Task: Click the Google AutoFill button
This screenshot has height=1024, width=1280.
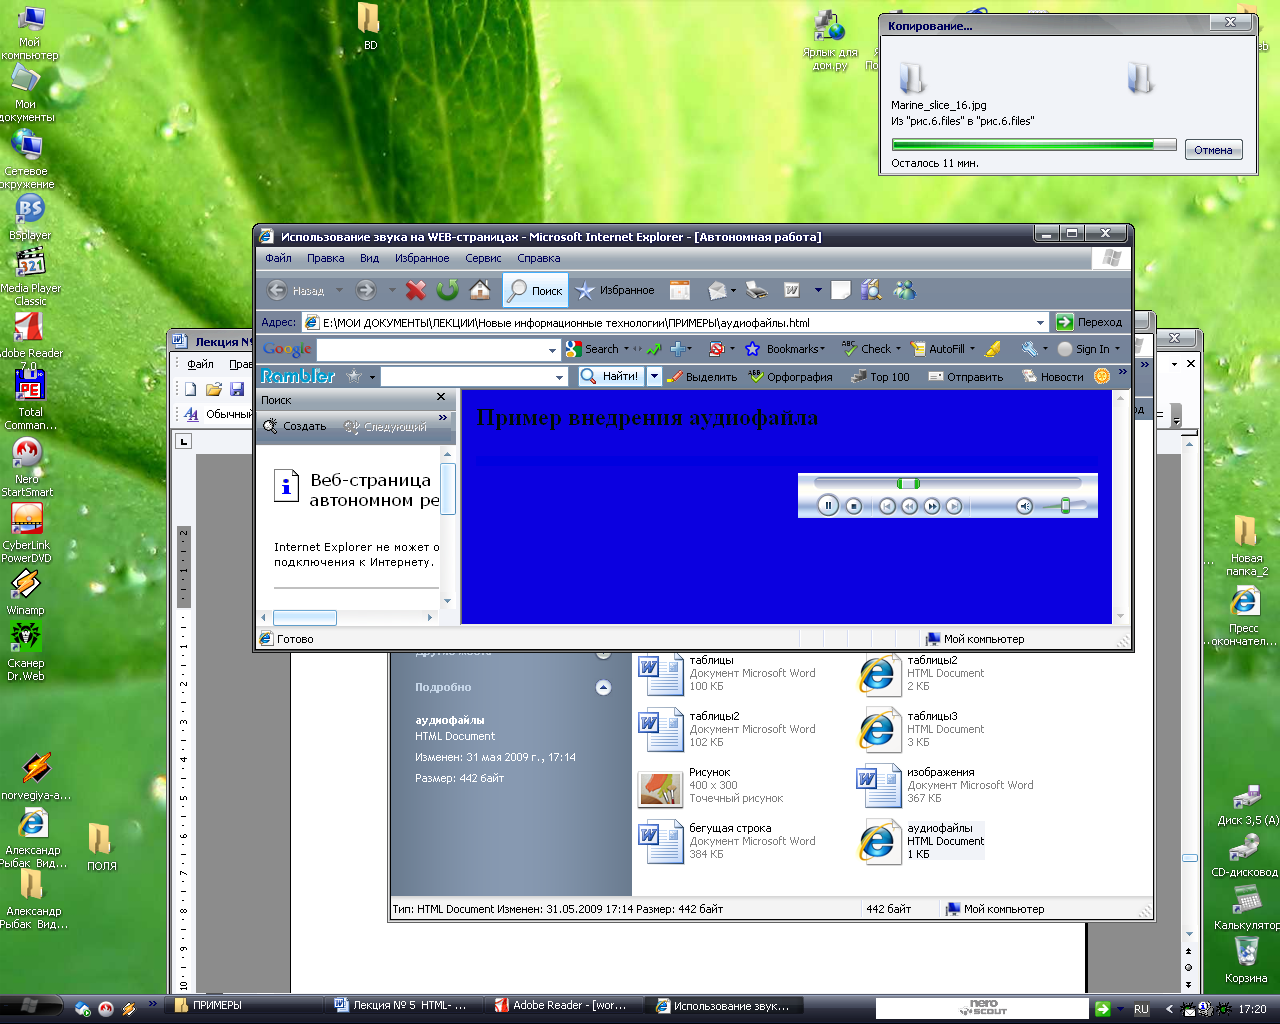Action: [937, 349]
